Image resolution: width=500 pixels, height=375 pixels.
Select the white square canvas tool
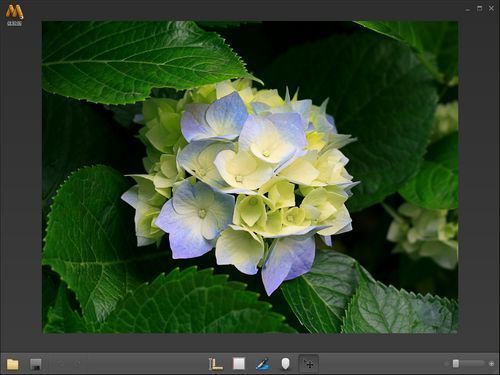pyautogui.click(x=239, y=363)
